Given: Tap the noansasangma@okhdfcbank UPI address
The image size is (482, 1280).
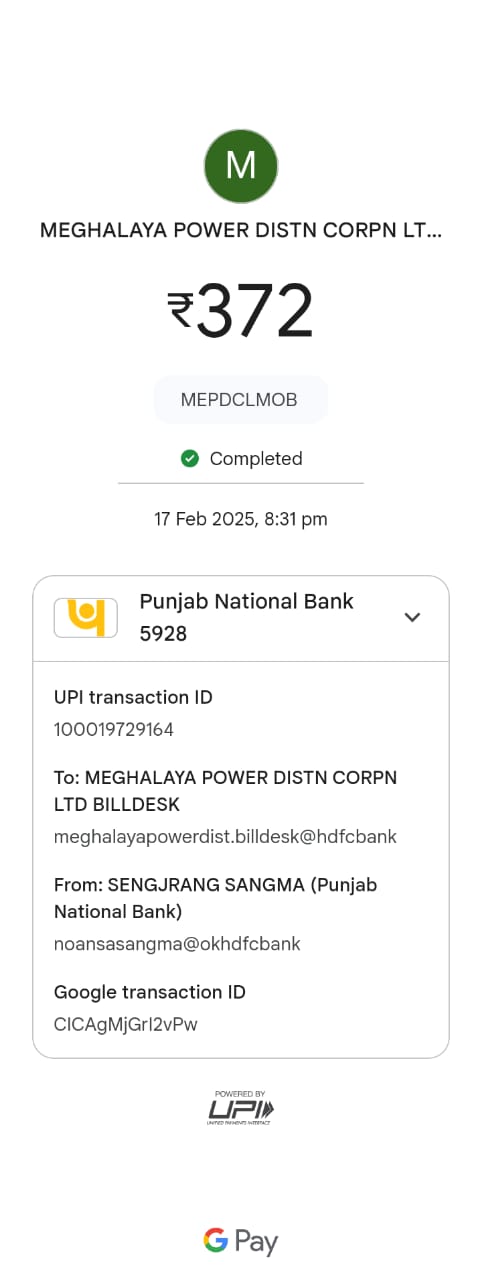Looking at the screenshot, I should [x=177, y=944].
